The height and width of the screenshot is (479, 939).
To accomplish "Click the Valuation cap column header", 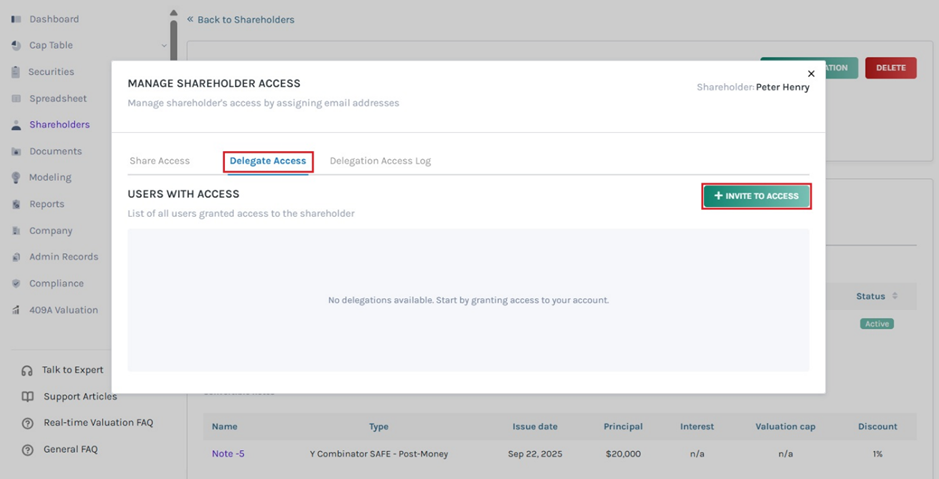I will (x=785, y=427).
